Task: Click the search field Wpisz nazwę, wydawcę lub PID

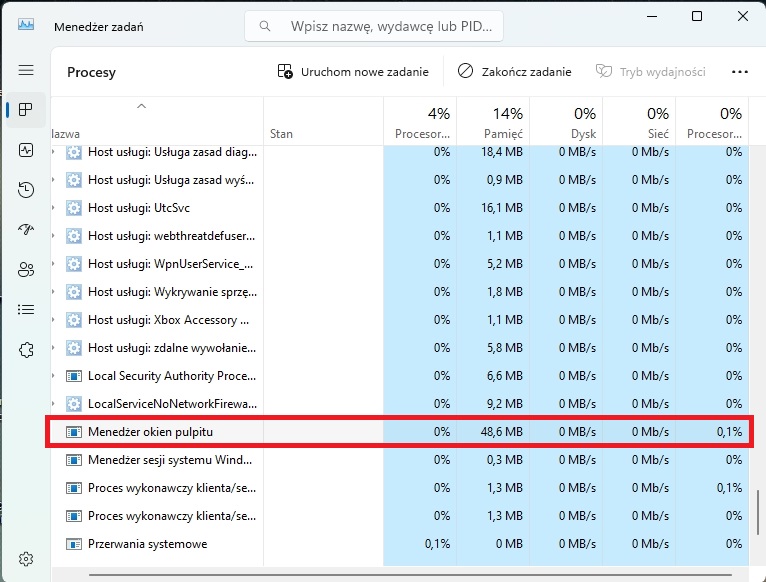Action: (x=374, y=26)
